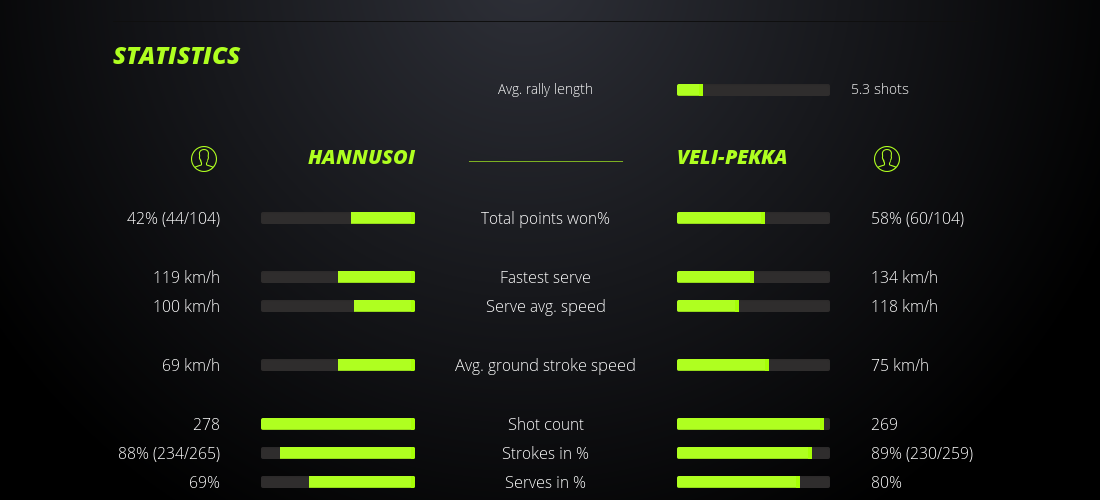The height and width of the screenshot is (500, 1100).
Task: Click Veli-Pekka's player profile icon
Action: pos(886,158)
